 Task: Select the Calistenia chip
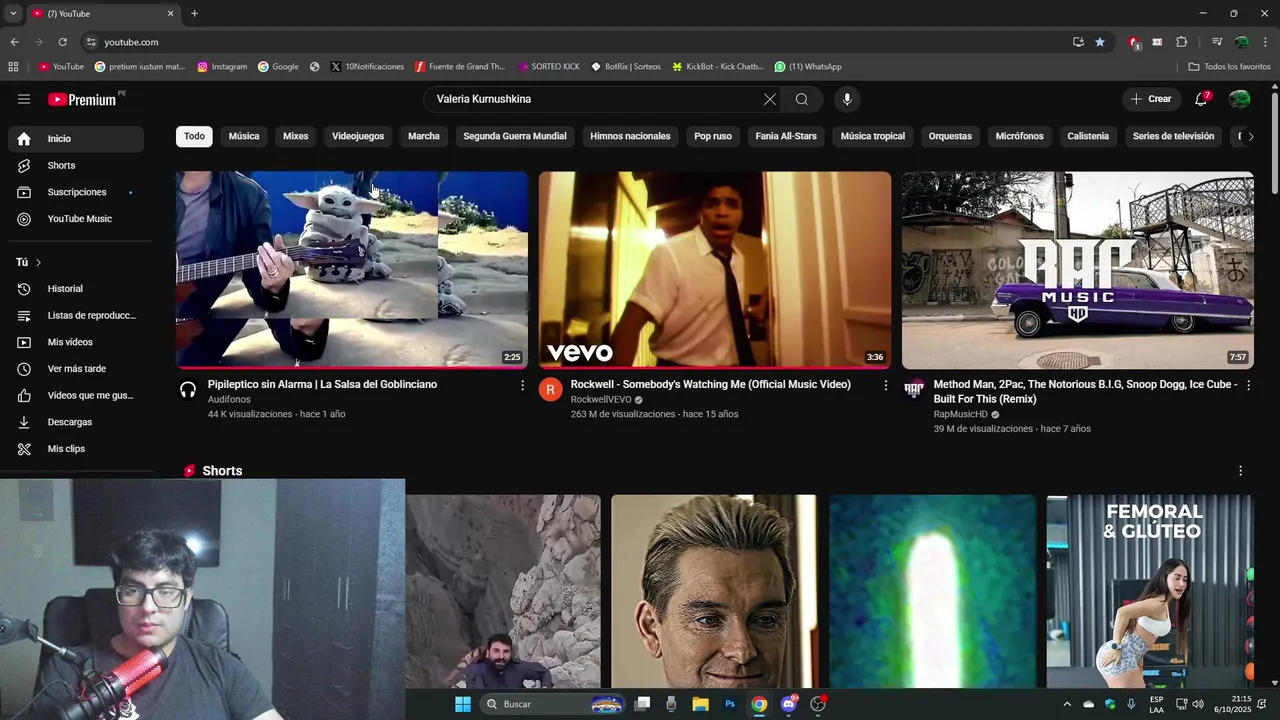pos(1088,136)
